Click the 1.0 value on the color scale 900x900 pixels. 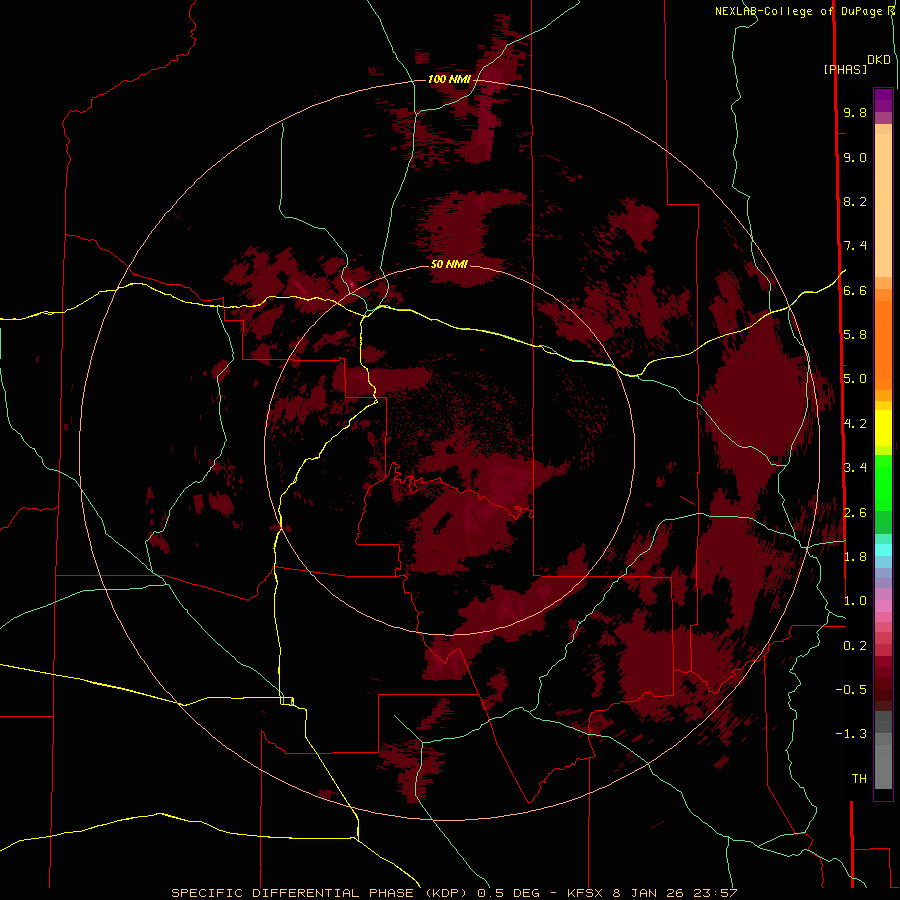[x=855, y=601]
